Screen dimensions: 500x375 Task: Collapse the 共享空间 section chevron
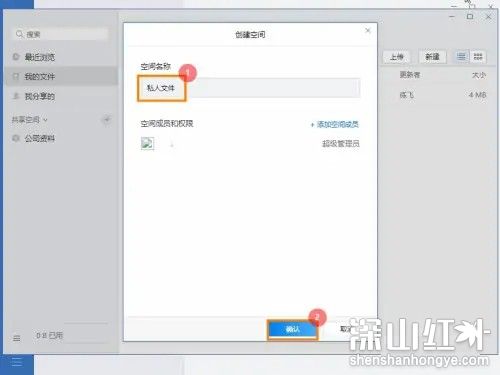click(x=45, y=120)
